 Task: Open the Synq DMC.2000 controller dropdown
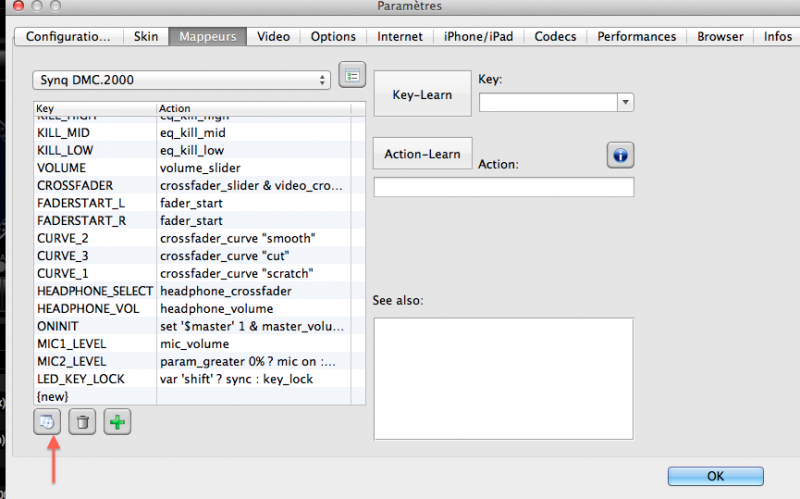[181, 79]
